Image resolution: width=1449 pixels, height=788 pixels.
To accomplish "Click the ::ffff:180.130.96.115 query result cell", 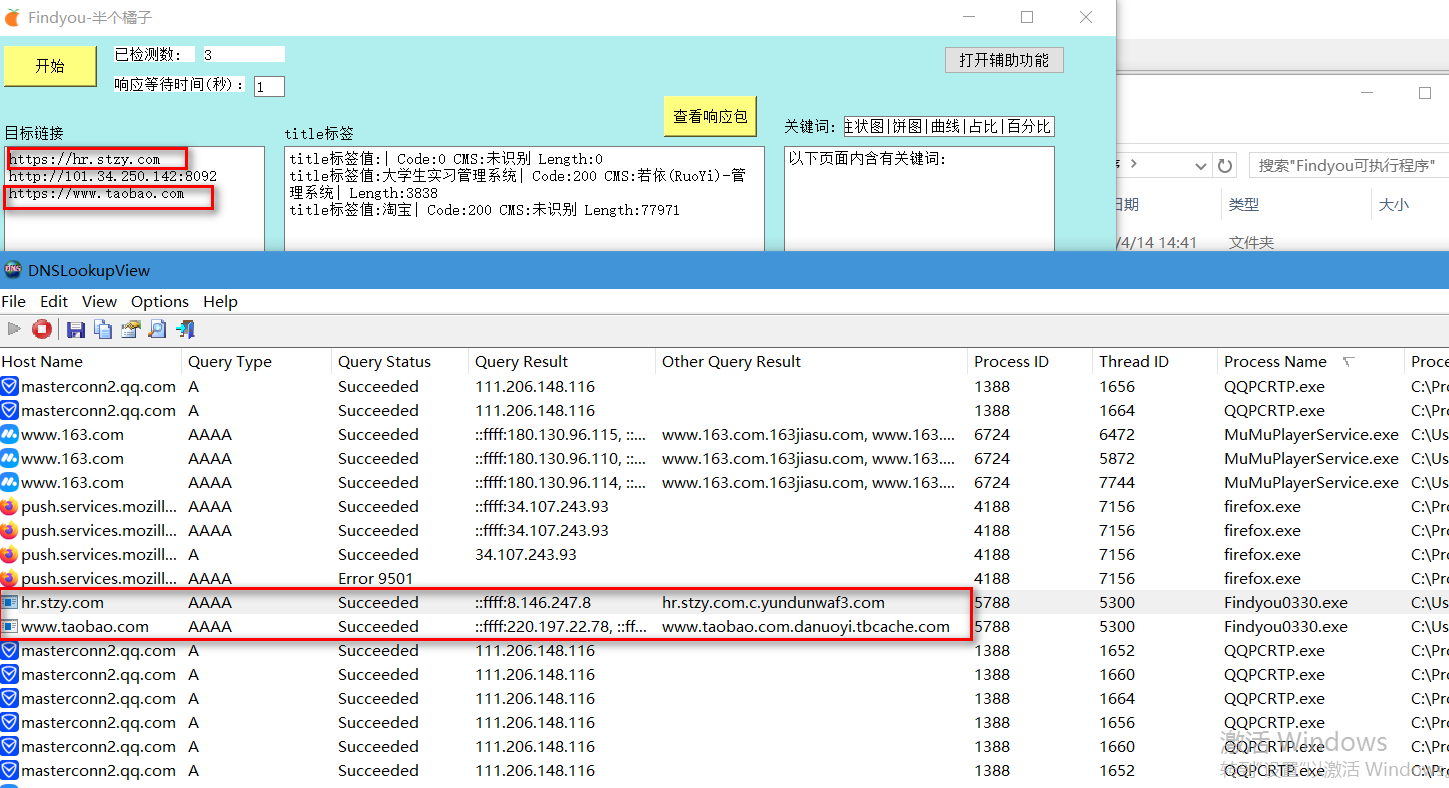I will 561,434.
